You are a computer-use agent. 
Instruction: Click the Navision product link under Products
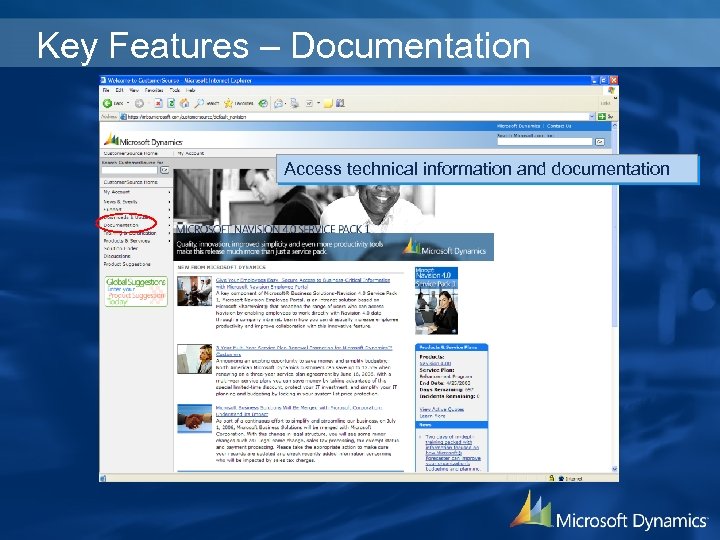click(435, 363)
